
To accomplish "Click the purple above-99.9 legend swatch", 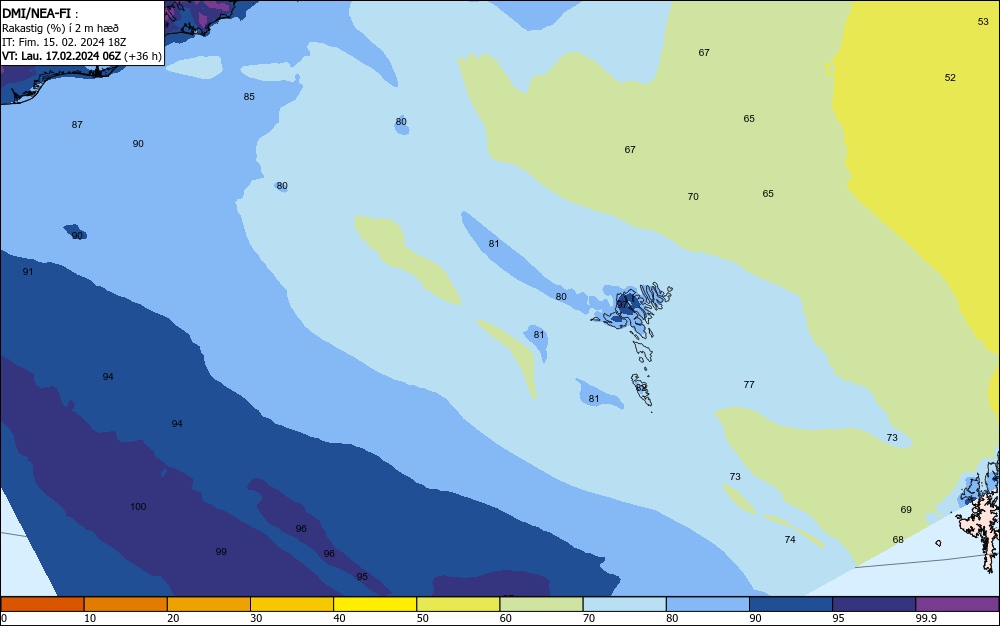I will (x=957, y=604).
